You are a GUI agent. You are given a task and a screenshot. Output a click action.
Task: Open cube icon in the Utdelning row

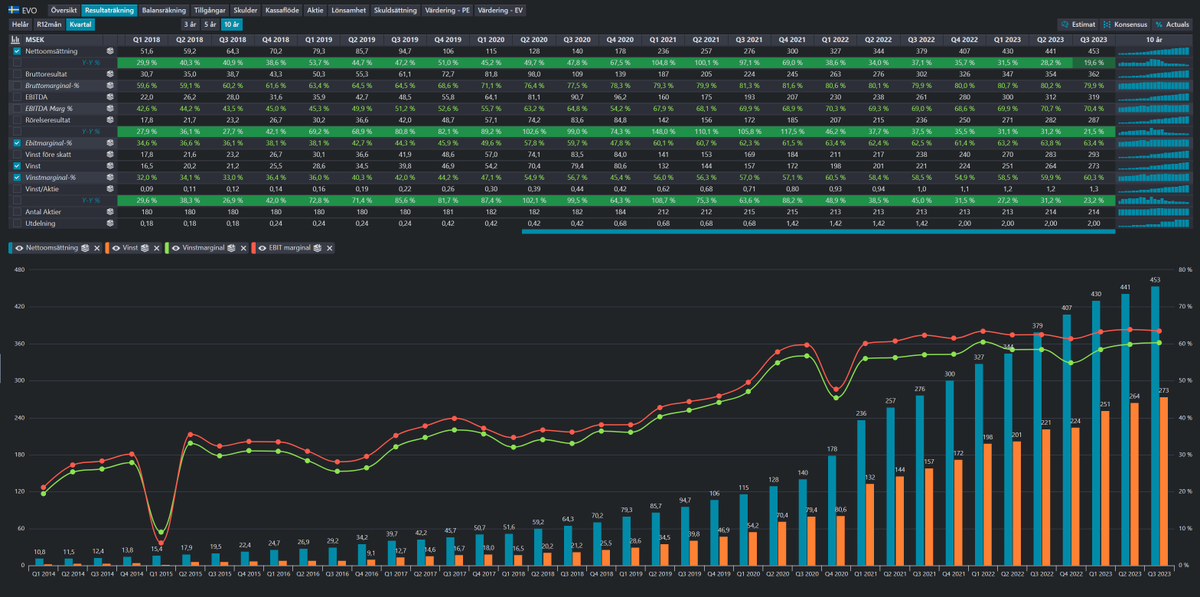110,222
